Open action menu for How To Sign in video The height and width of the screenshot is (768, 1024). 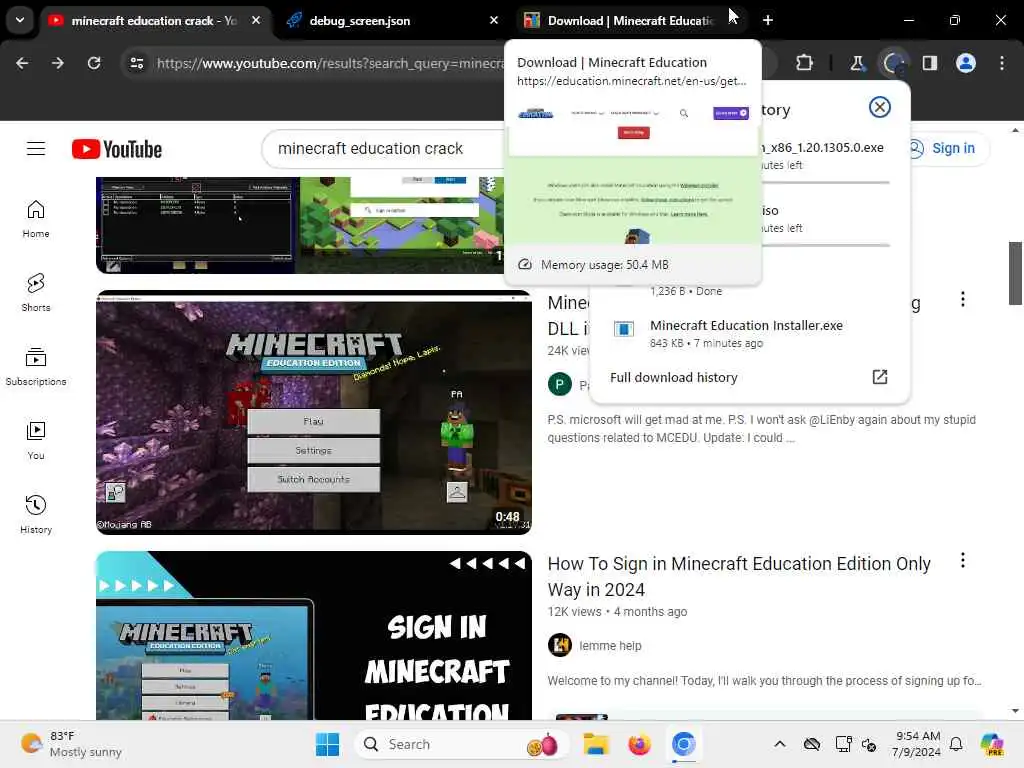pyautogui.click(x=963, y=560)
